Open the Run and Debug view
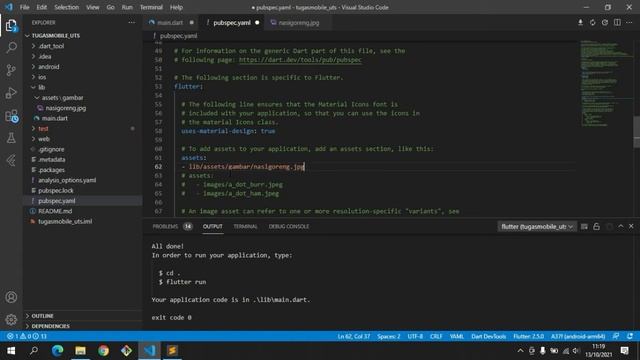This screenshot has height=360, width=640. [11, 93]
